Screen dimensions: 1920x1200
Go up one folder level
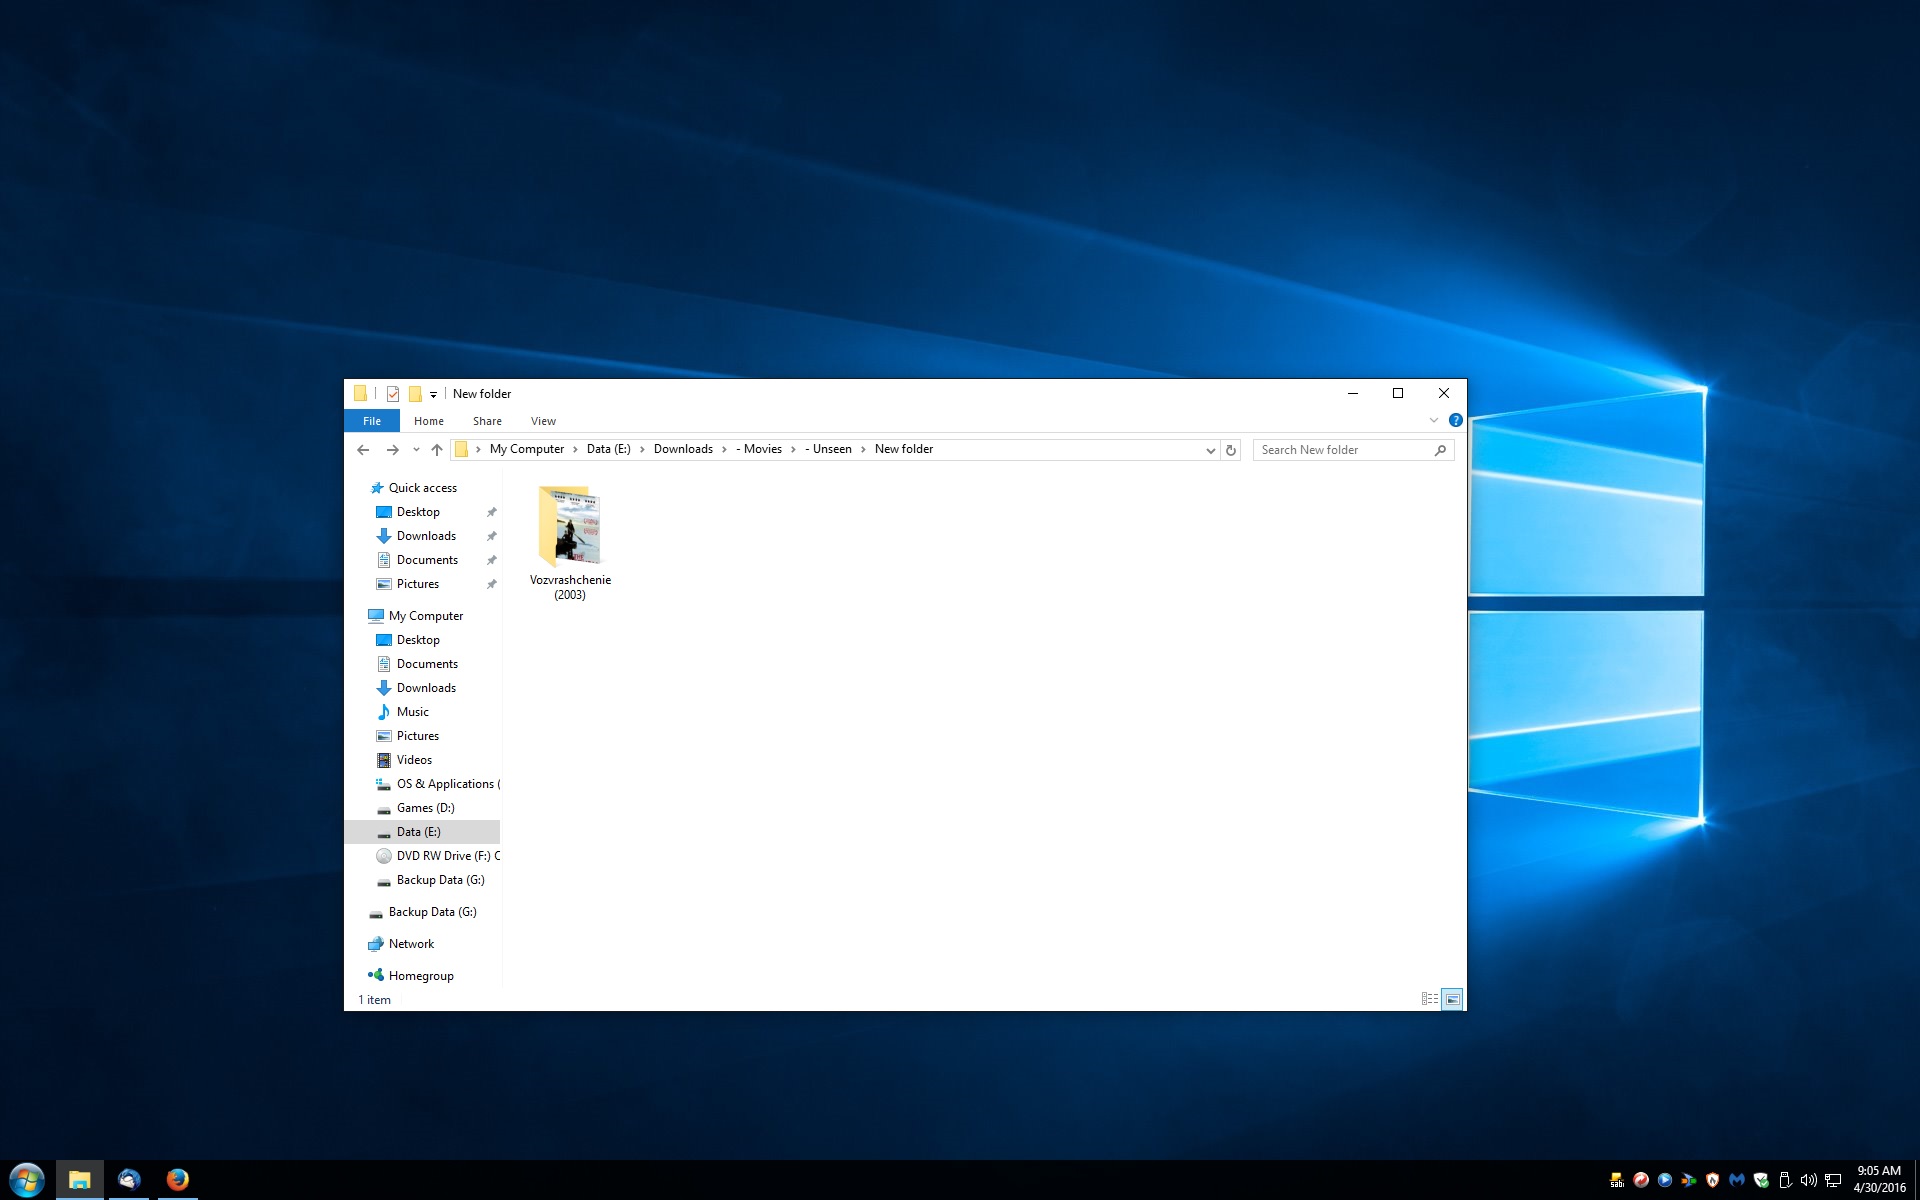pos(437,450)
